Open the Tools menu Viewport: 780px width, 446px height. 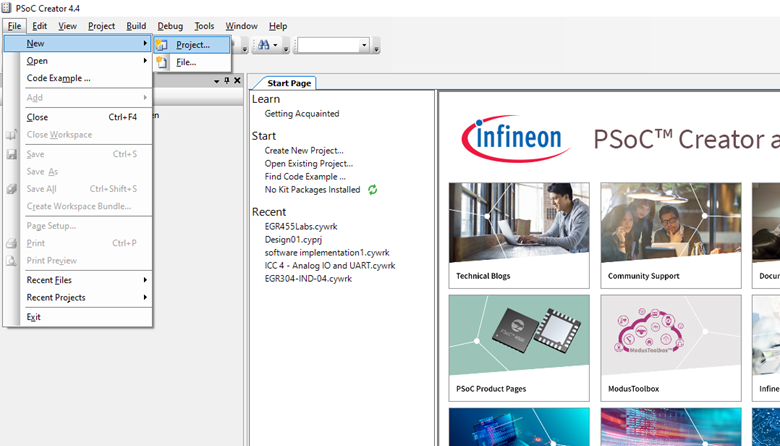[x=204, y=26]
